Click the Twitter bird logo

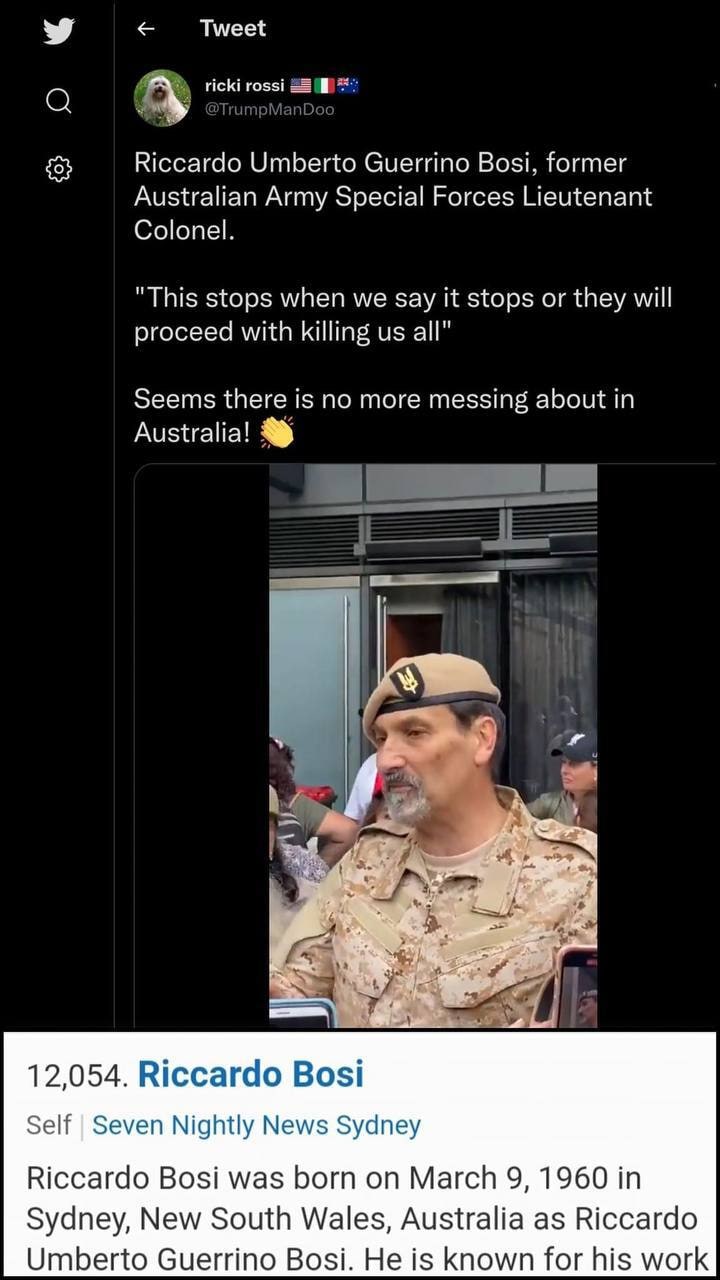58,31
